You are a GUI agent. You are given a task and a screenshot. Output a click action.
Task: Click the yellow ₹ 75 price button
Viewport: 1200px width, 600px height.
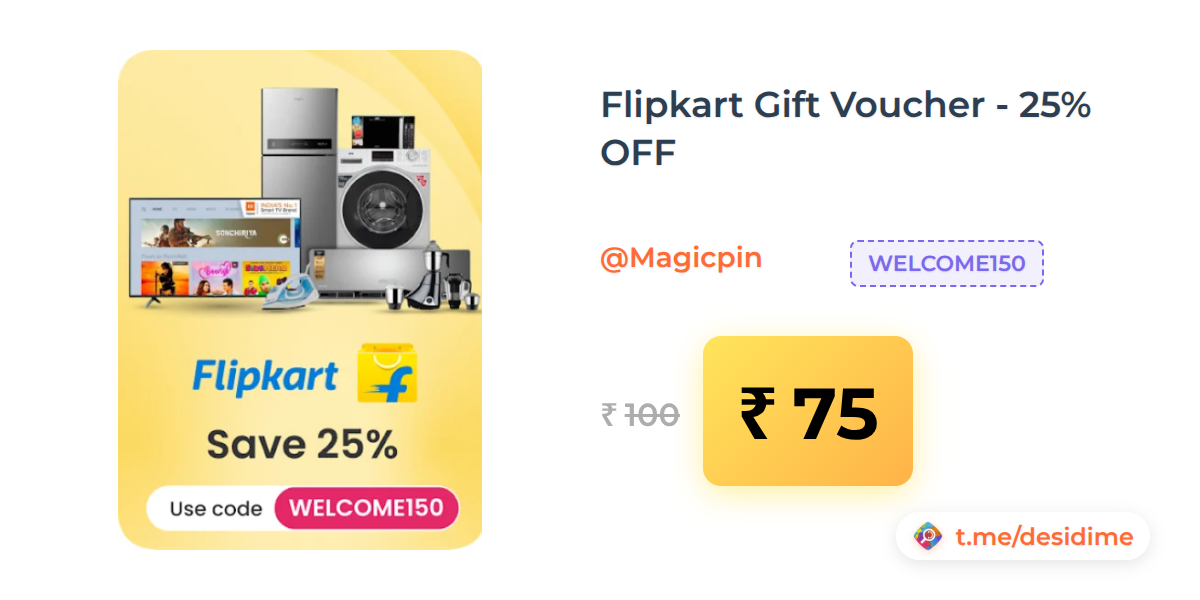808,411
